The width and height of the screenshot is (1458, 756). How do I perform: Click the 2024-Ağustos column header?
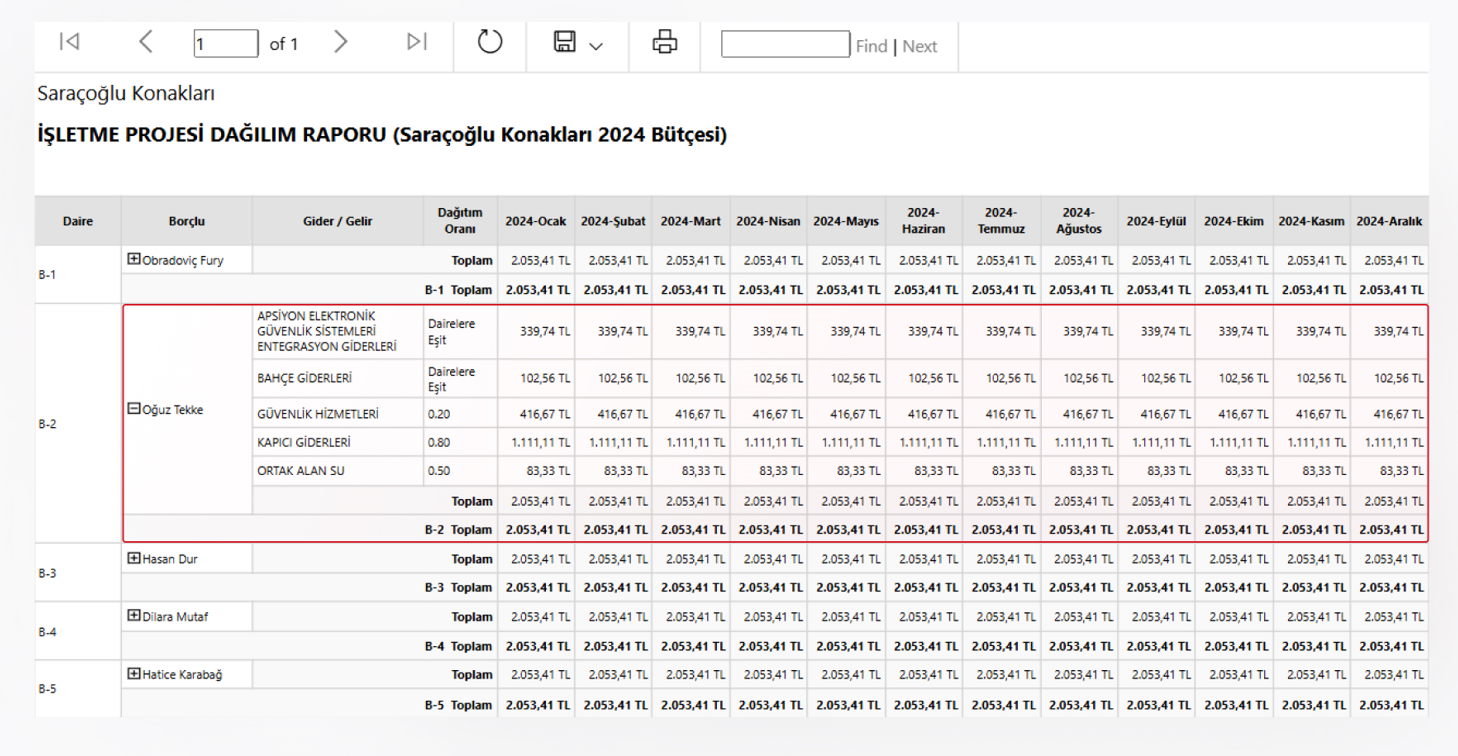pos(1079,221)
